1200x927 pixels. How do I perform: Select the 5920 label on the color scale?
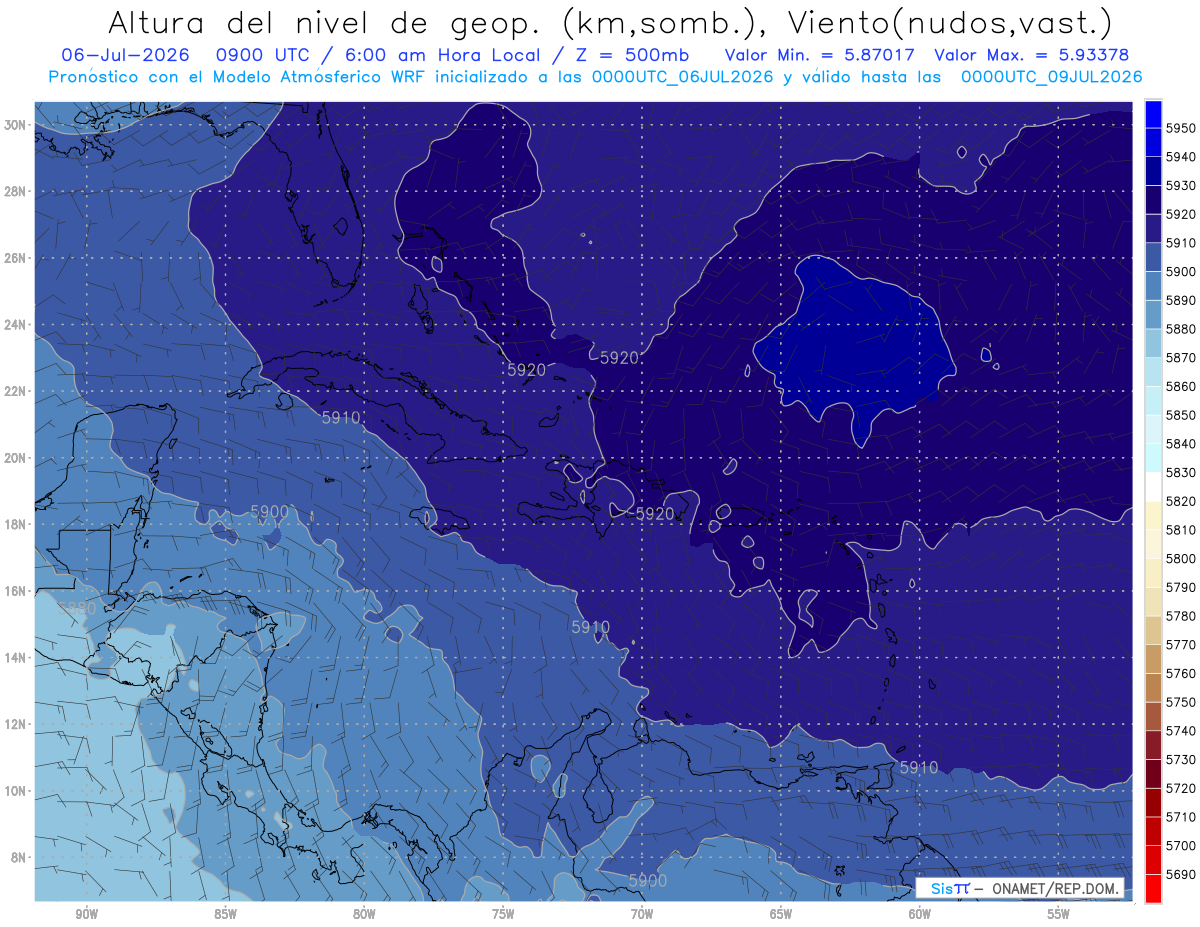[1181, 214]
